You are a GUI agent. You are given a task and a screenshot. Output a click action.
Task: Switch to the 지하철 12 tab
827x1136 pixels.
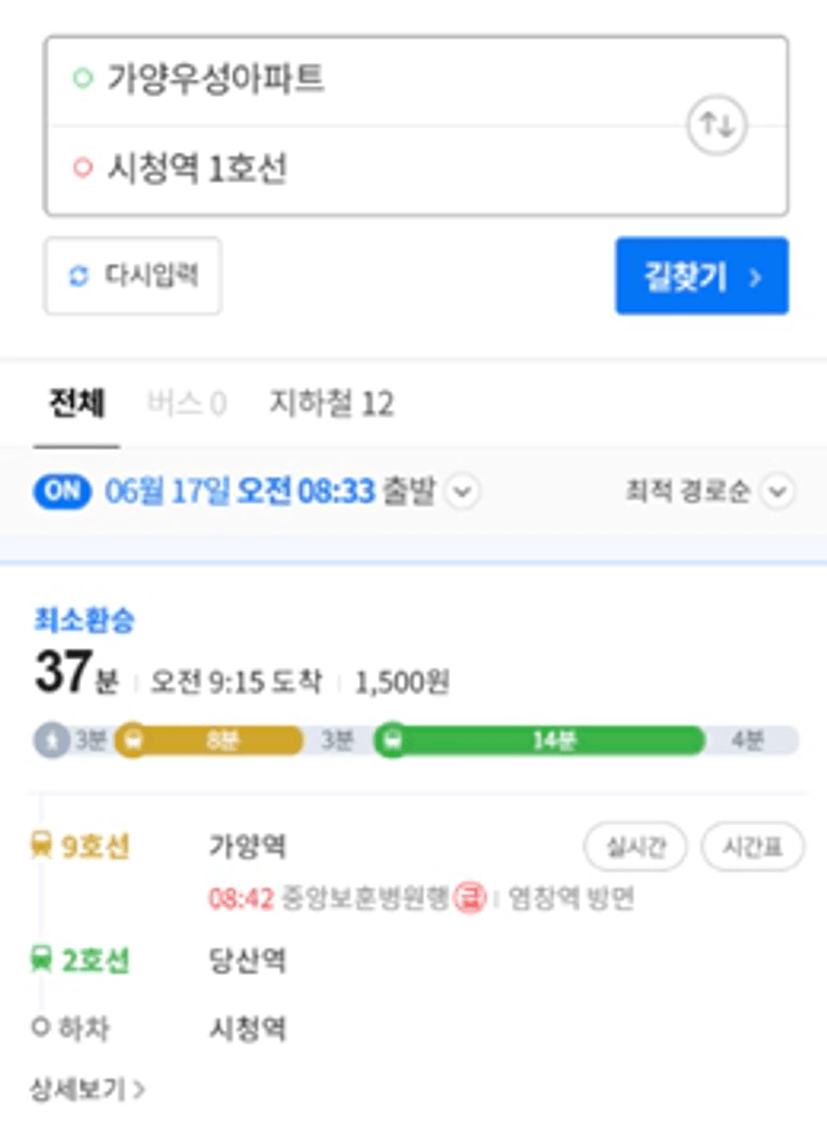(331, 404)
